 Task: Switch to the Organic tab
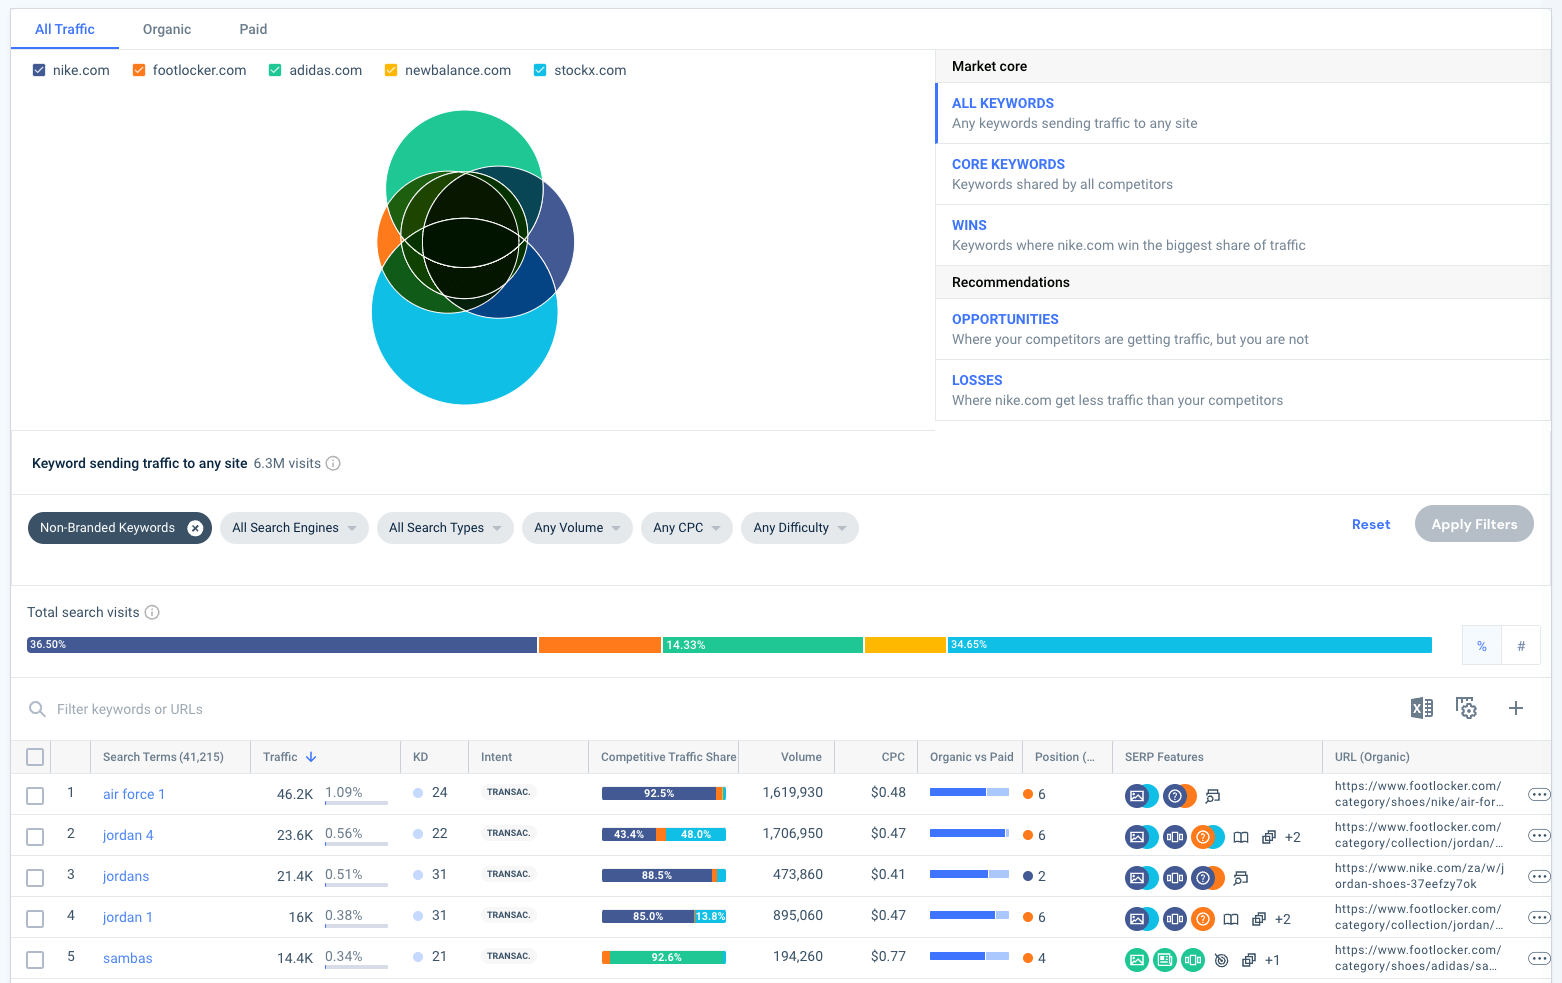167,29
